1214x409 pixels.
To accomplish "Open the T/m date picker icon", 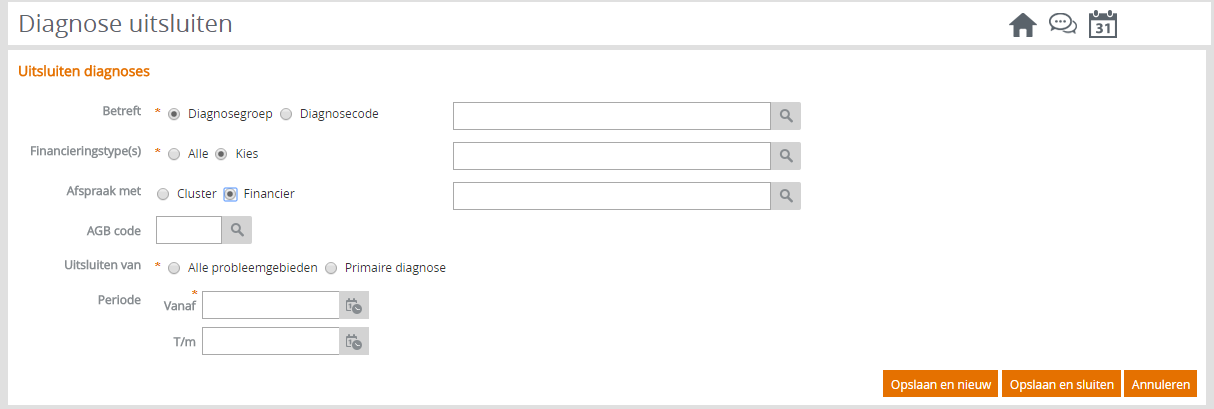I will 354,341.
